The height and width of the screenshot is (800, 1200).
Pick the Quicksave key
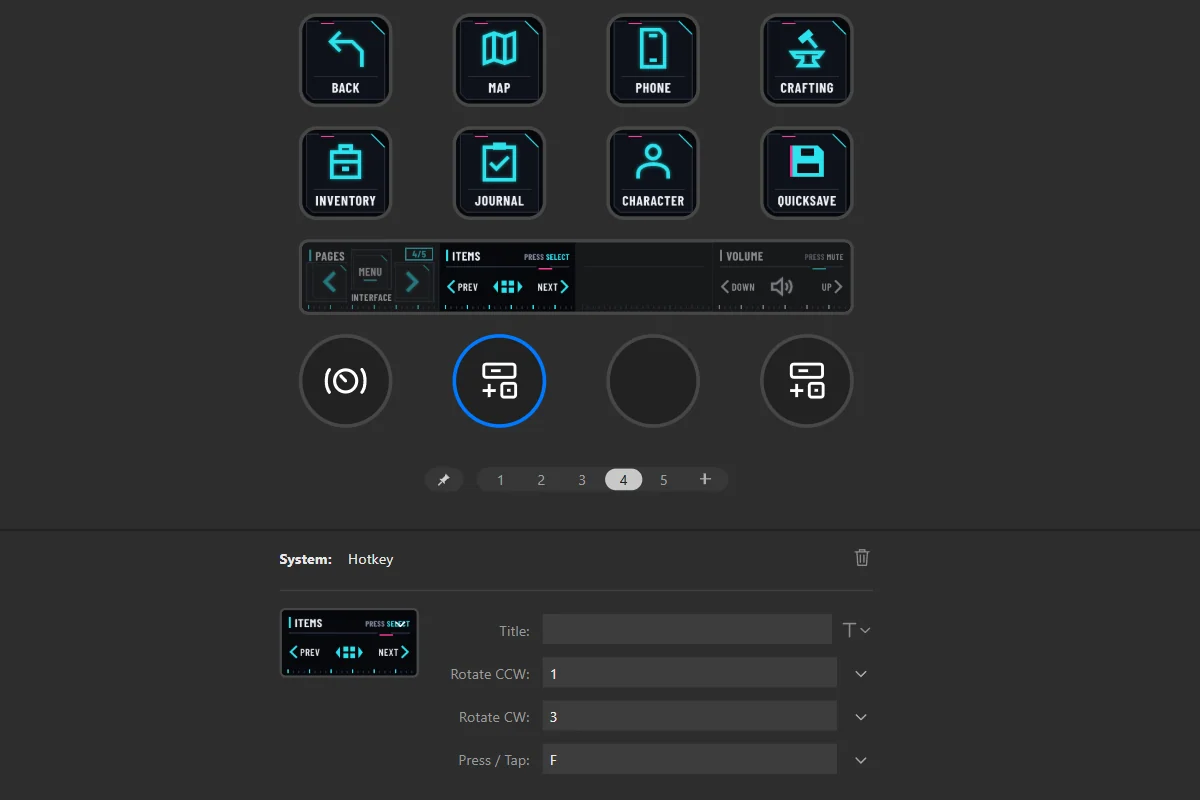[x=807, y=173]
